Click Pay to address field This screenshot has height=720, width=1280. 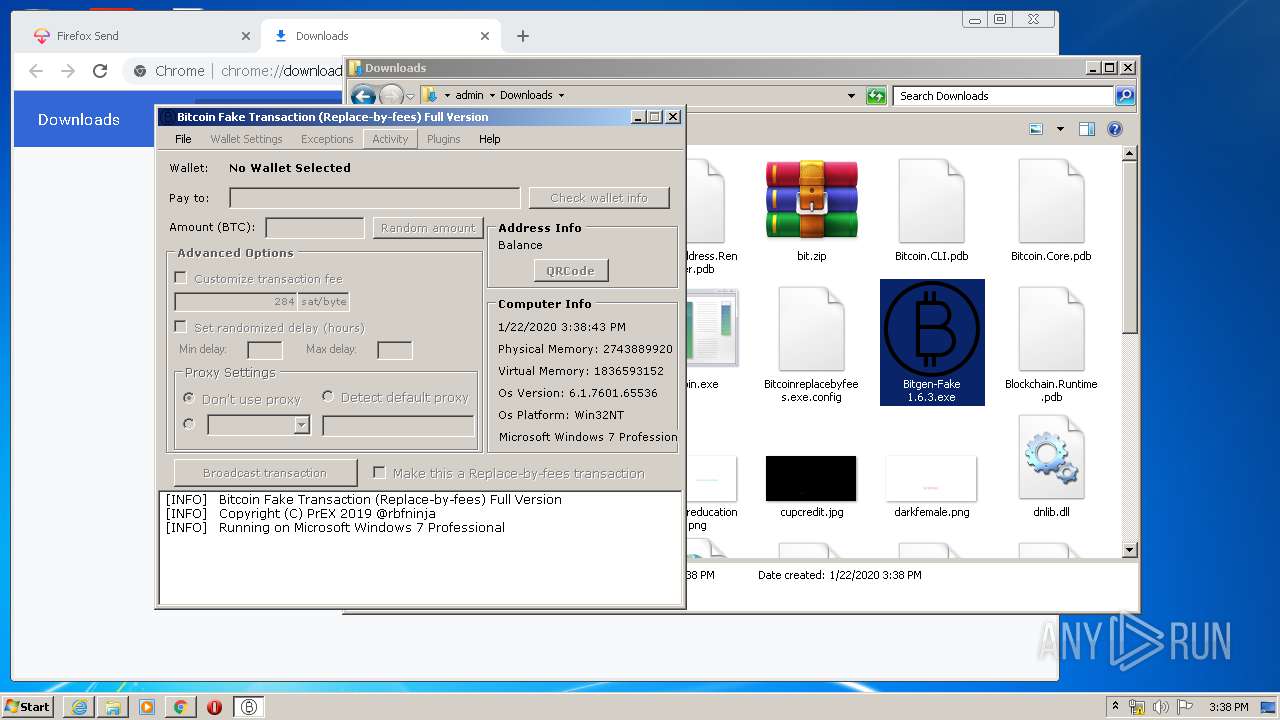374,198
